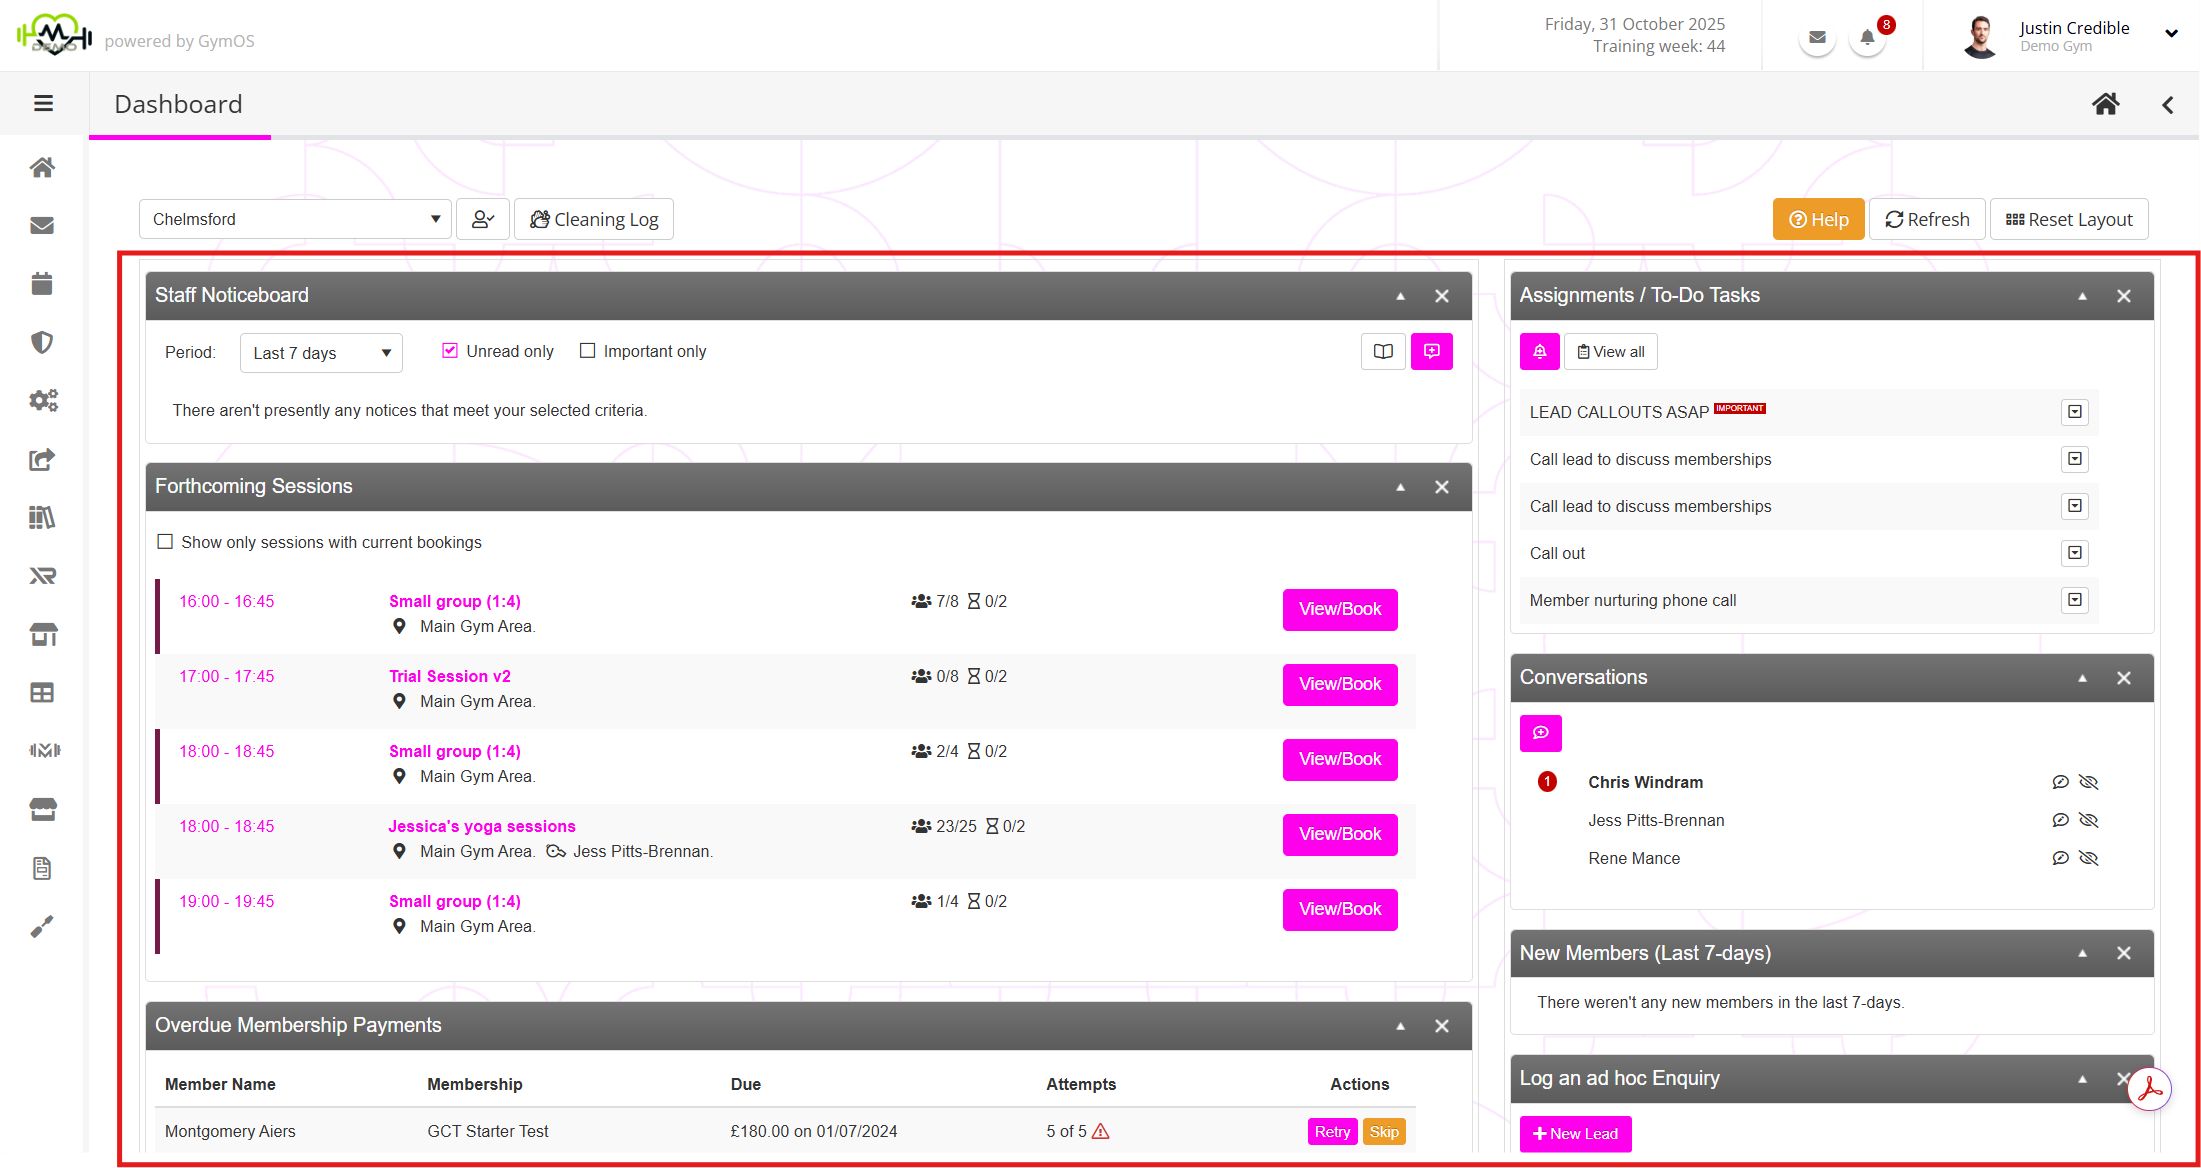Enable the Important only checkbox
Image resolution: width=2201 pixels, height=1168 pixels.
click(588, 351)
